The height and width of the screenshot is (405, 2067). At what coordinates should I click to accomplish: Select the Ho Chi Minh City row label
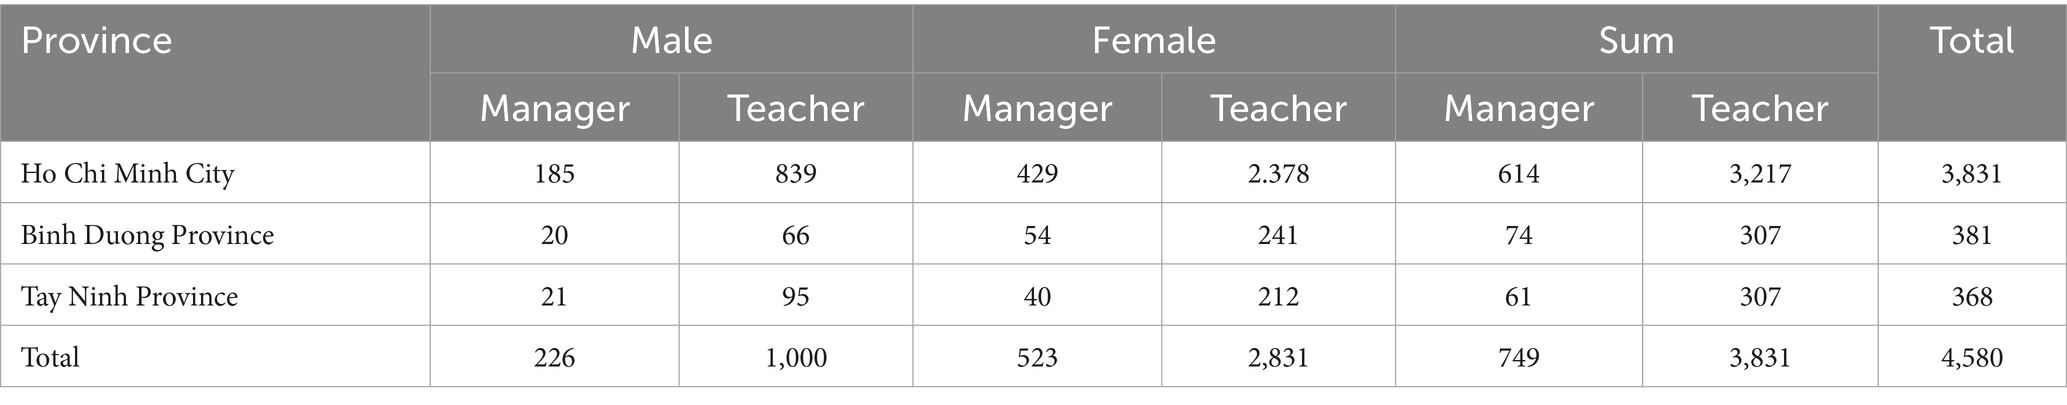(127, 174)
